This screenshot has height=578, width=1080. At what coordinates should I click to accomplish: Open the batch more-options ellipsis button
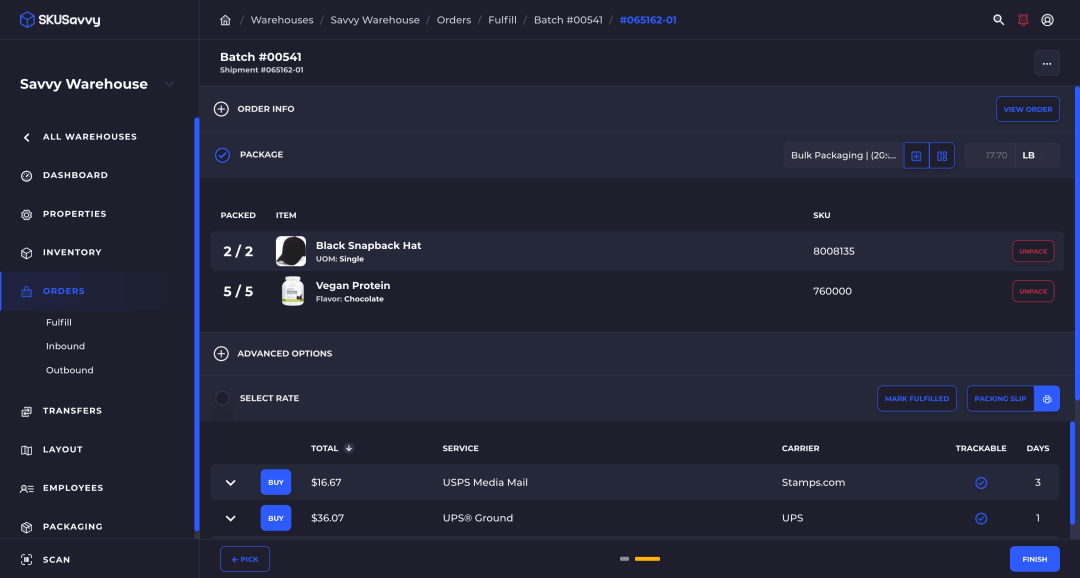click(x=1047, y=63)
